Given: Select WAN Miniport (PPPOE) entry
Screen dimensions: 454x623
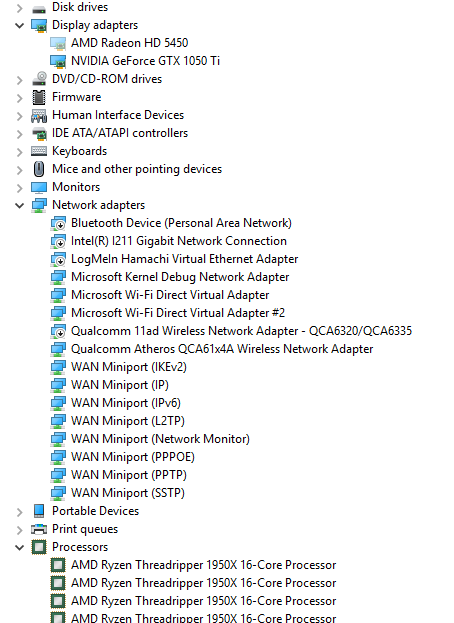Looking at the screenshot, I should tap(133, 457).
